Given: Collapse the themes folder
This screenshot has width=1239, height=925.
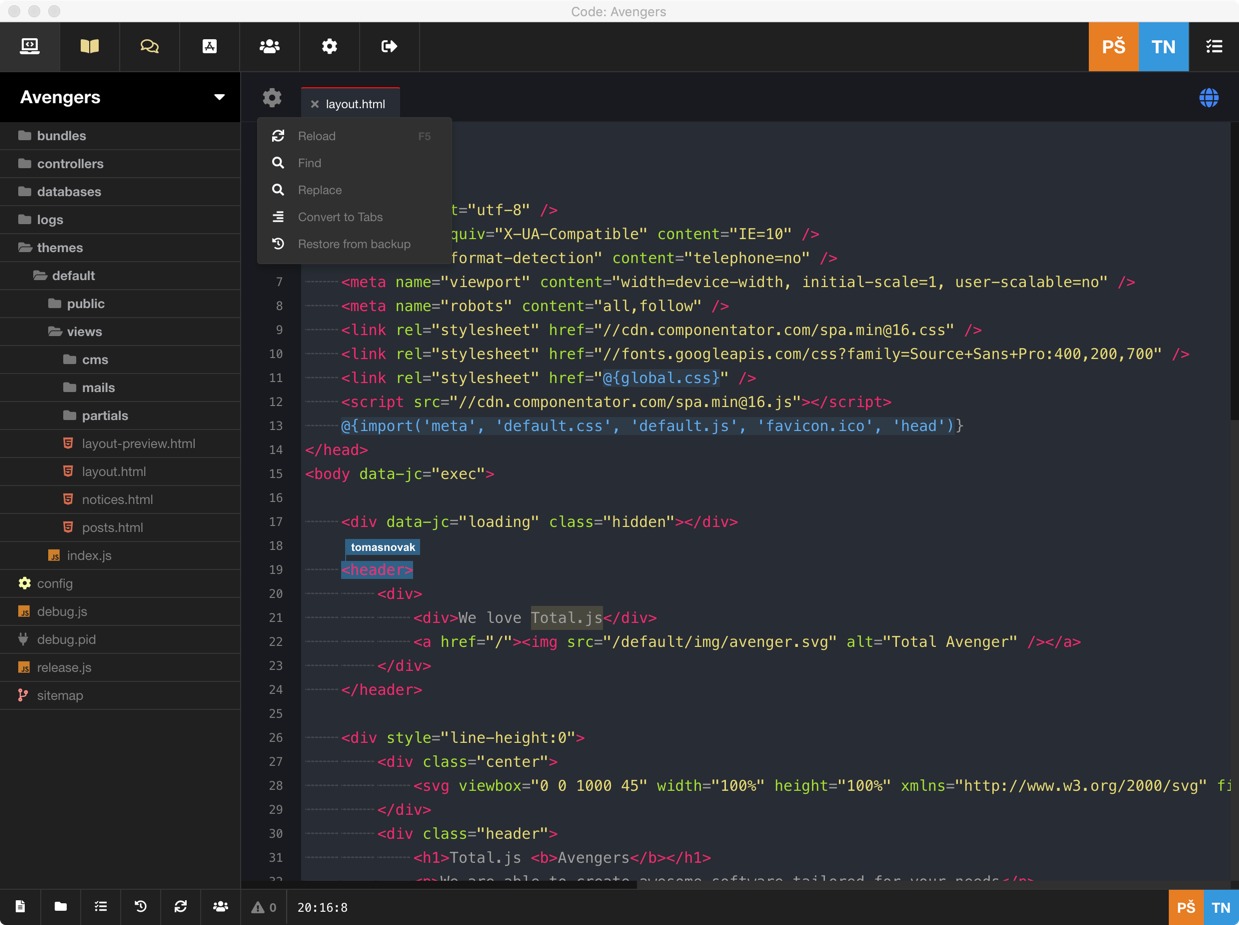Looking at the screenshot, I should click(x=59, y=247).
